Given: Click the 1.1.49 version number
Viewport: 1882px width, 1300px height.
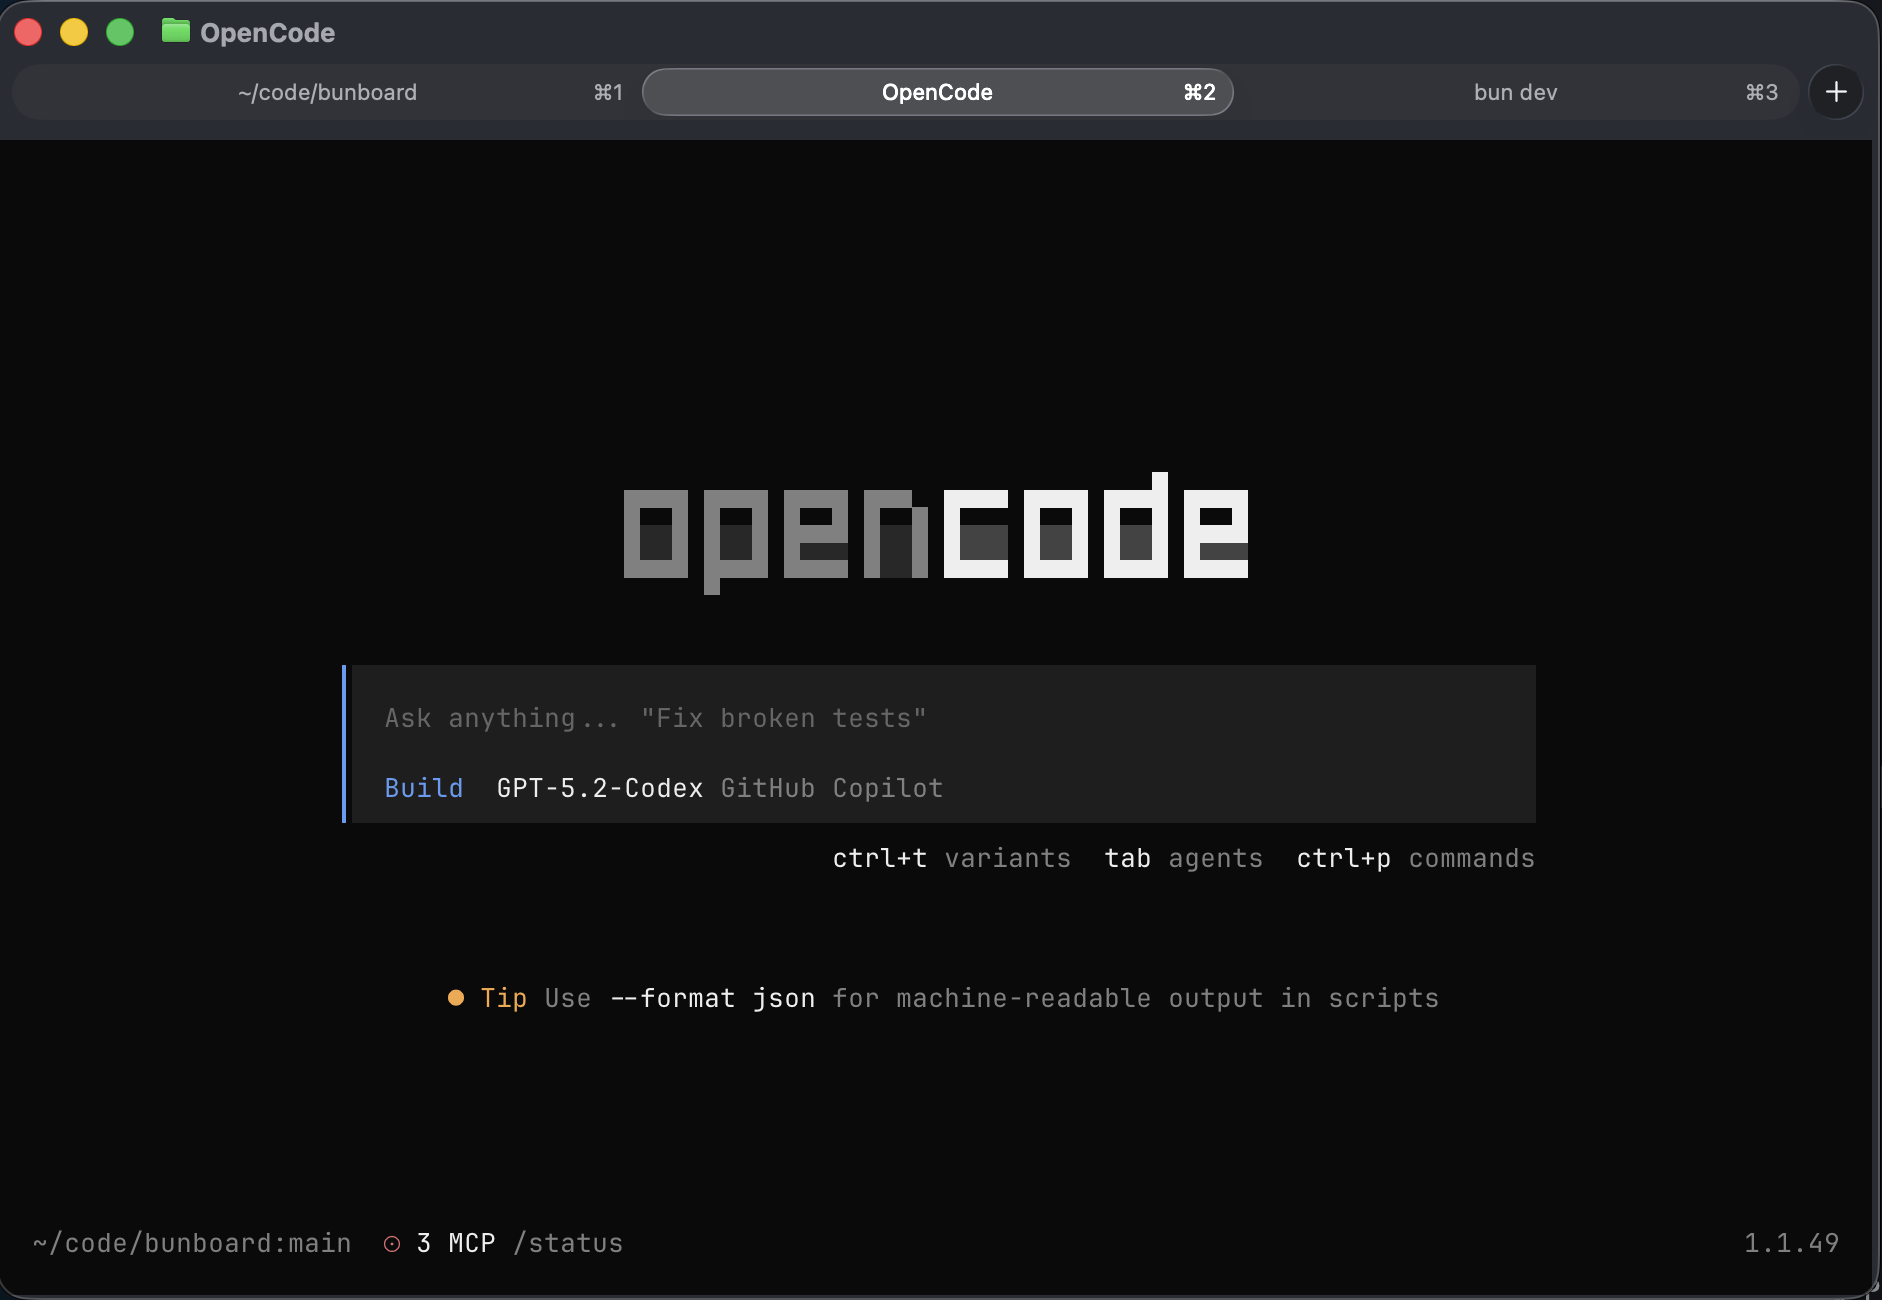Looking at the screenshot, I should point(1791,1243).
